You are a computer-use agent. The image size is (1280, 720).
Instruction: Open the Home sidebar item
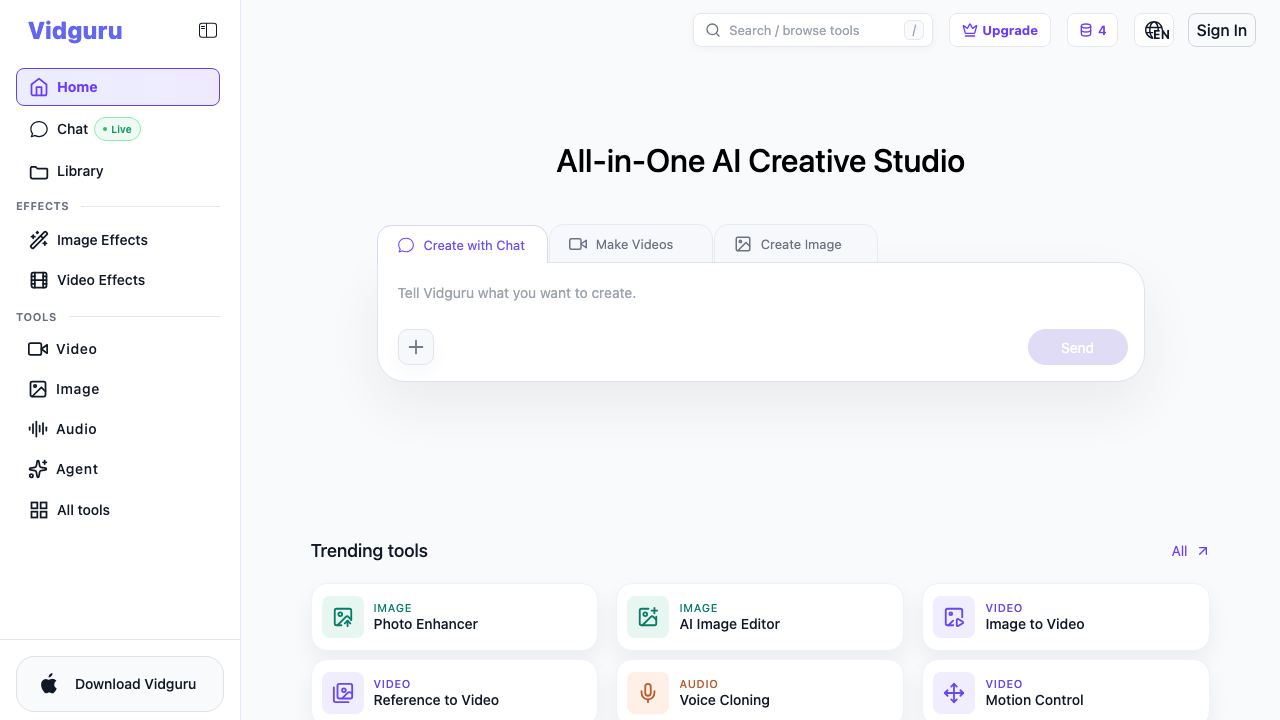(x=118, y=87)
